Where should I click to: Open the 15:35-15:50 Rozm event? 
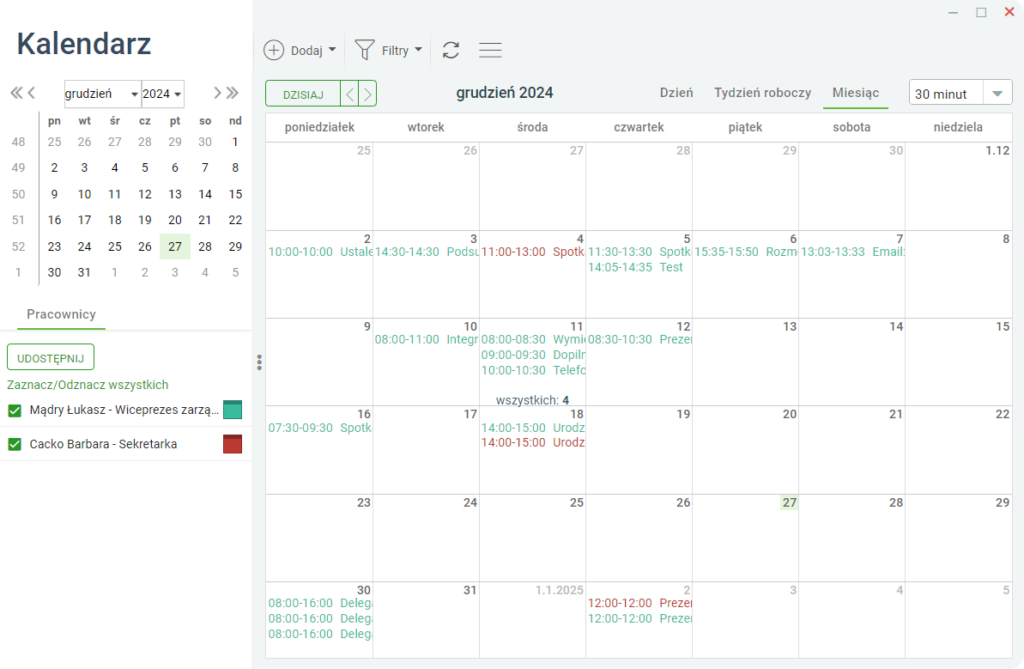point(745,252)
